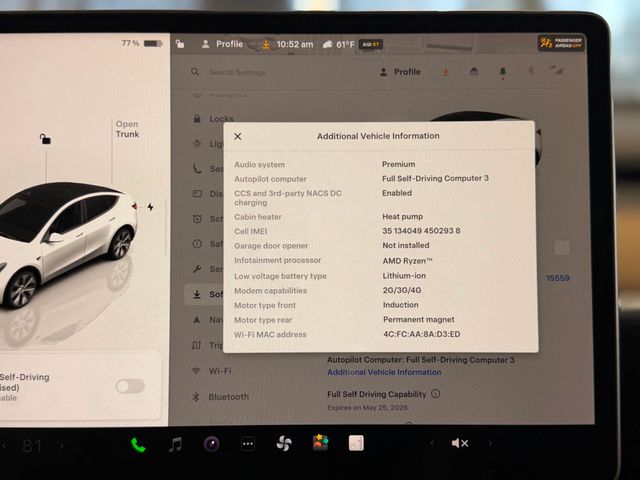Open the notifications bell icon
This screenshot has height=480, width=640.
click(x=502, y=72)
